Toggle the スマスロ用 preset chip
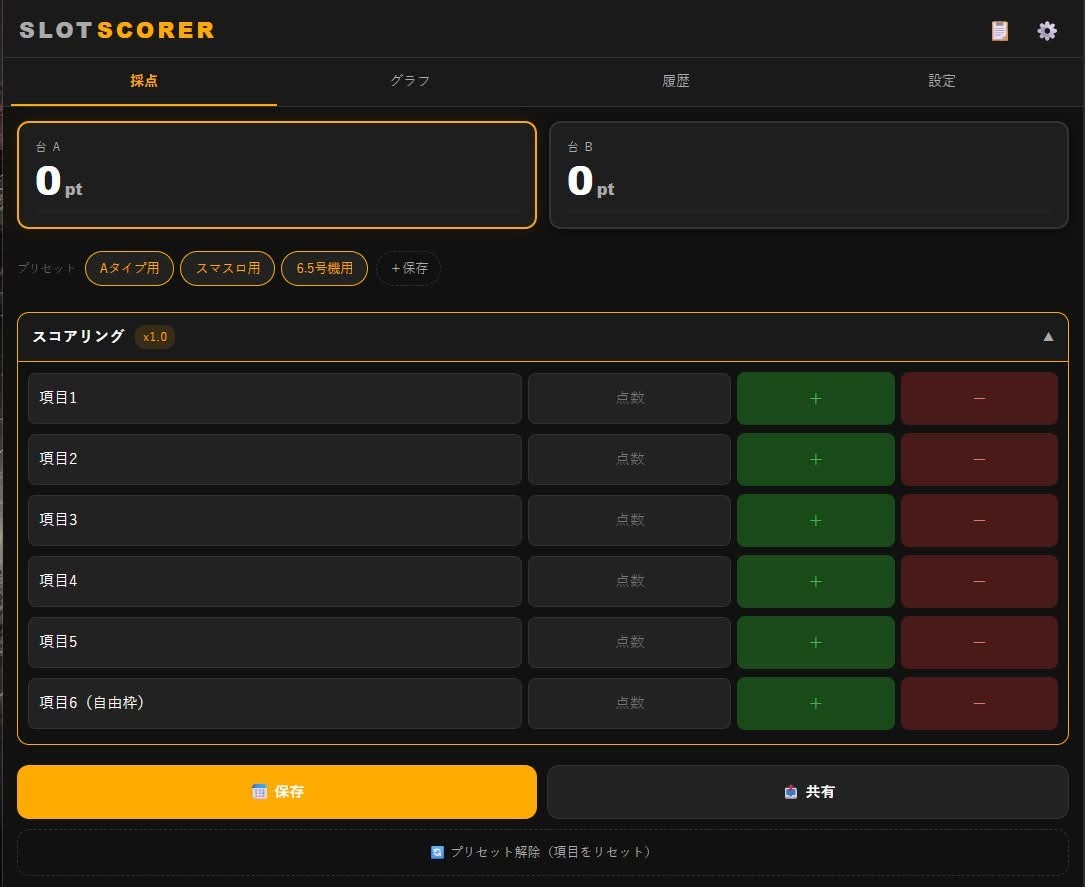Image resolution: width=1085 pixels, height=887 pixels. (228, 268)
